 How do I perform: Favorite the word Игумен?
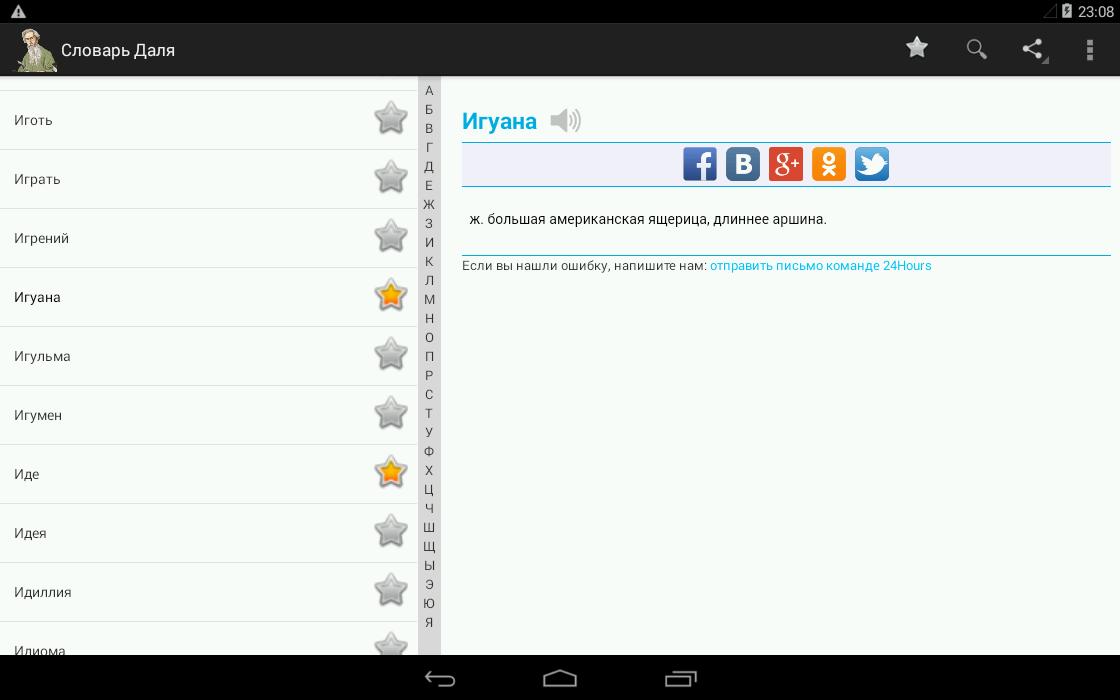(391, 413)
